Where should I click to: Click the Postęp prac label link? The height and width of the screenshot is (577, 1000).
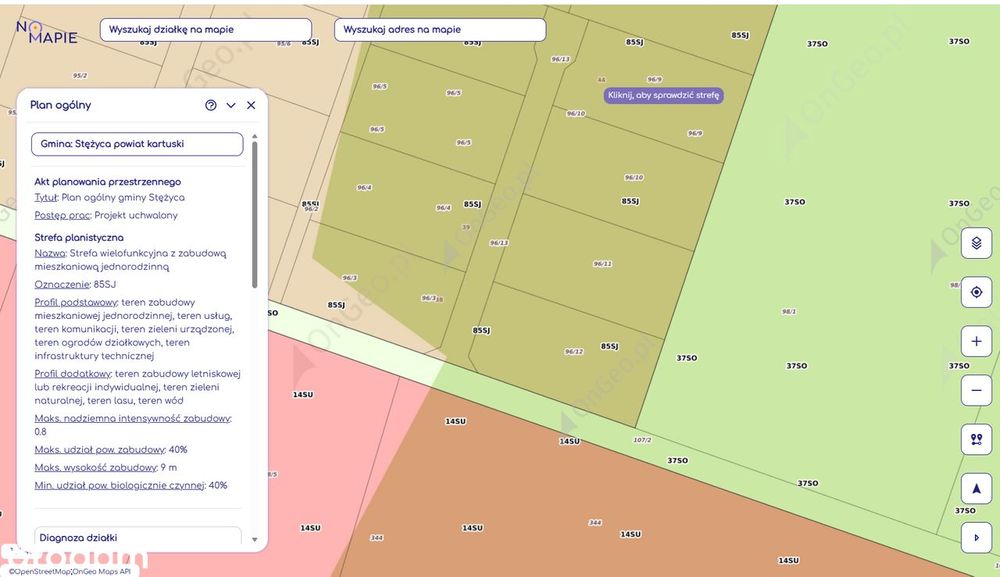62,215
